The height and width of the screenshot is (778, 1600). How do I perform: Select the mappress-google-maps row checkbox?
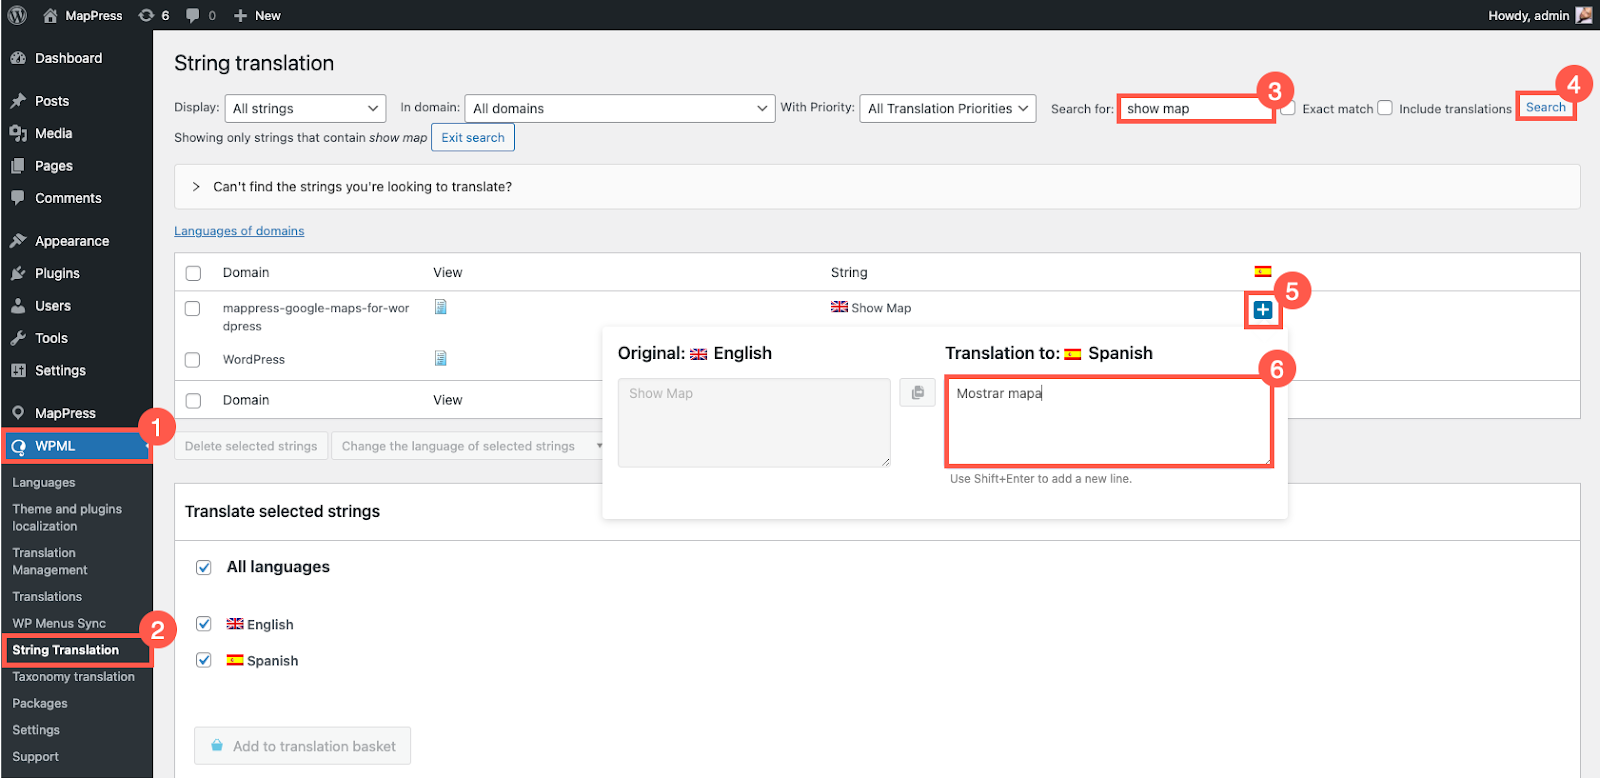(x=193, y=309)
